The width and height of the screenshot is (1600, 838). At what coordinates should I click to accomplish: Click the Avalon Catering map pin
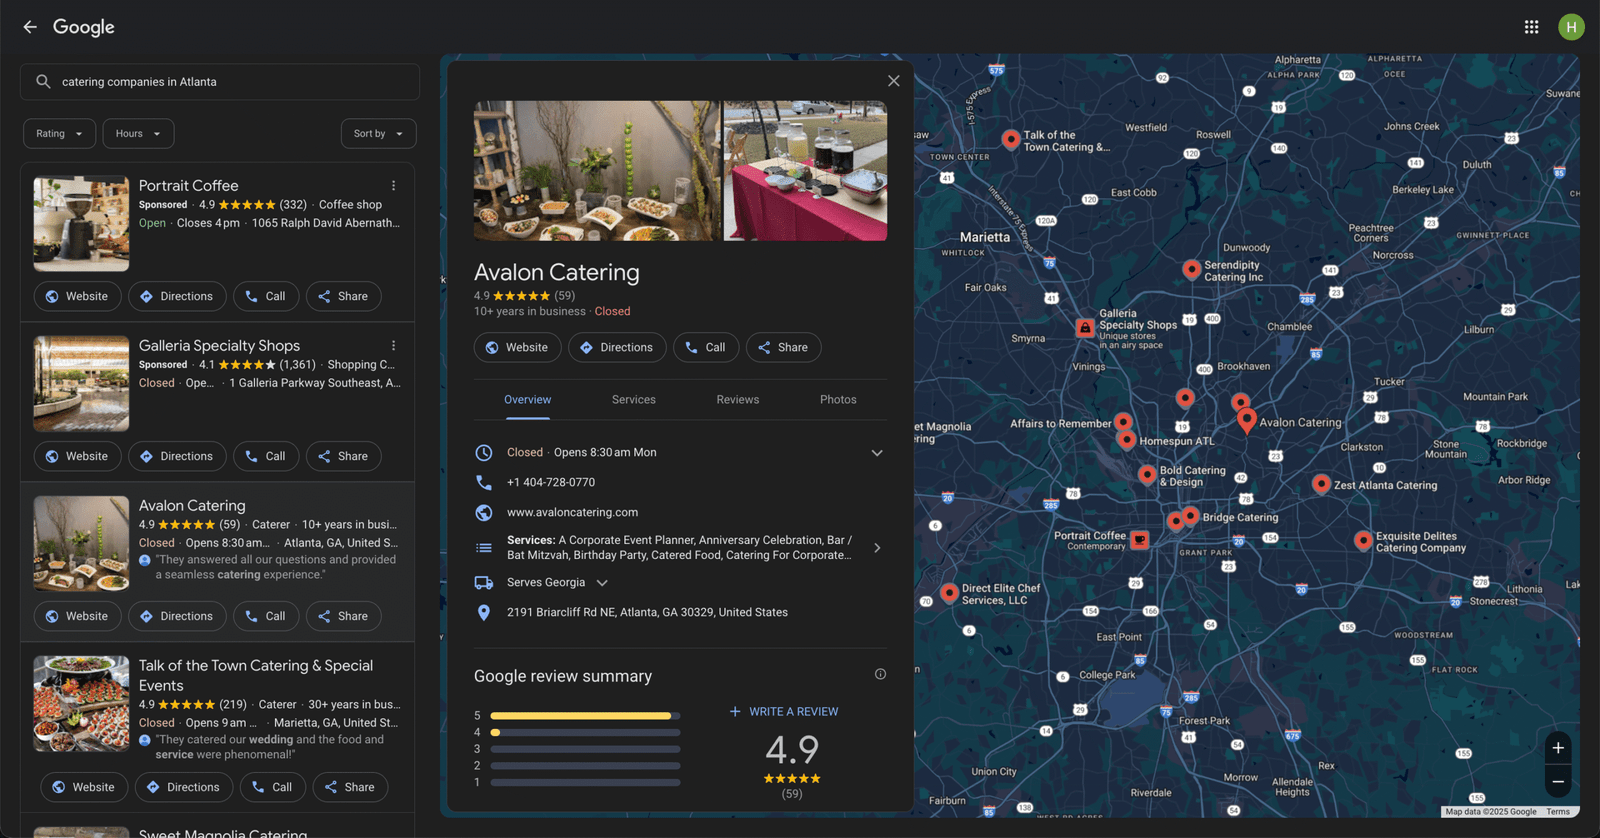click(1246, 420)
